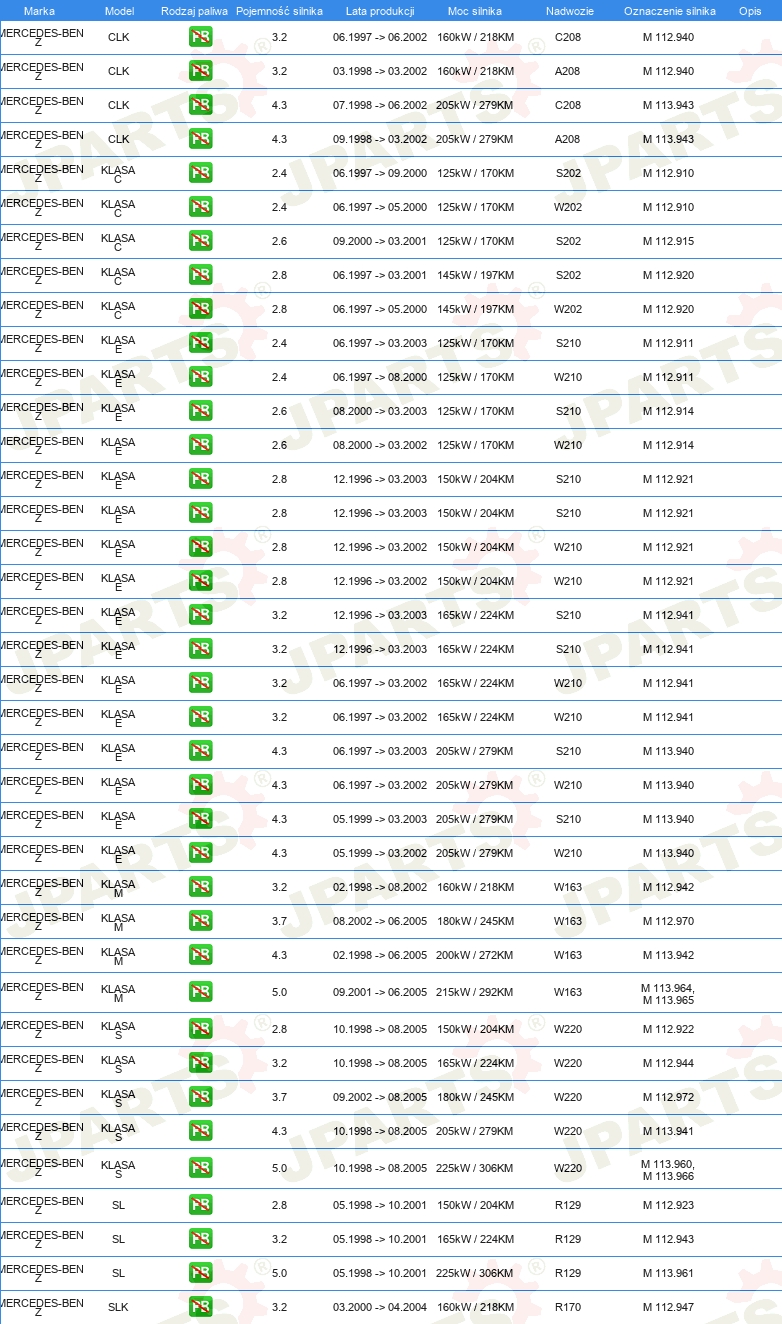Click production years 09.2000 -> 03.2001

tap(380, 241)
